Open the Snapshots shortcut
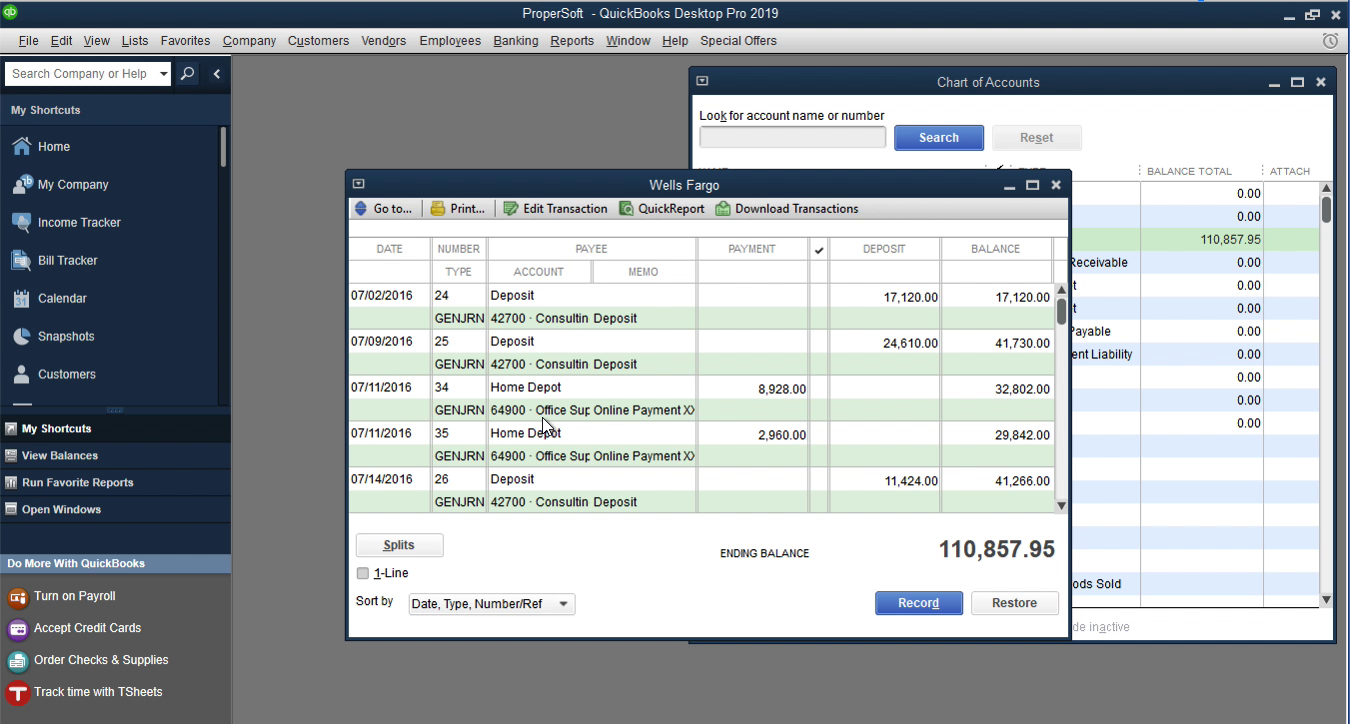Image resolution: width=1350 pixels, height=724 pixels. pos(53,336)
